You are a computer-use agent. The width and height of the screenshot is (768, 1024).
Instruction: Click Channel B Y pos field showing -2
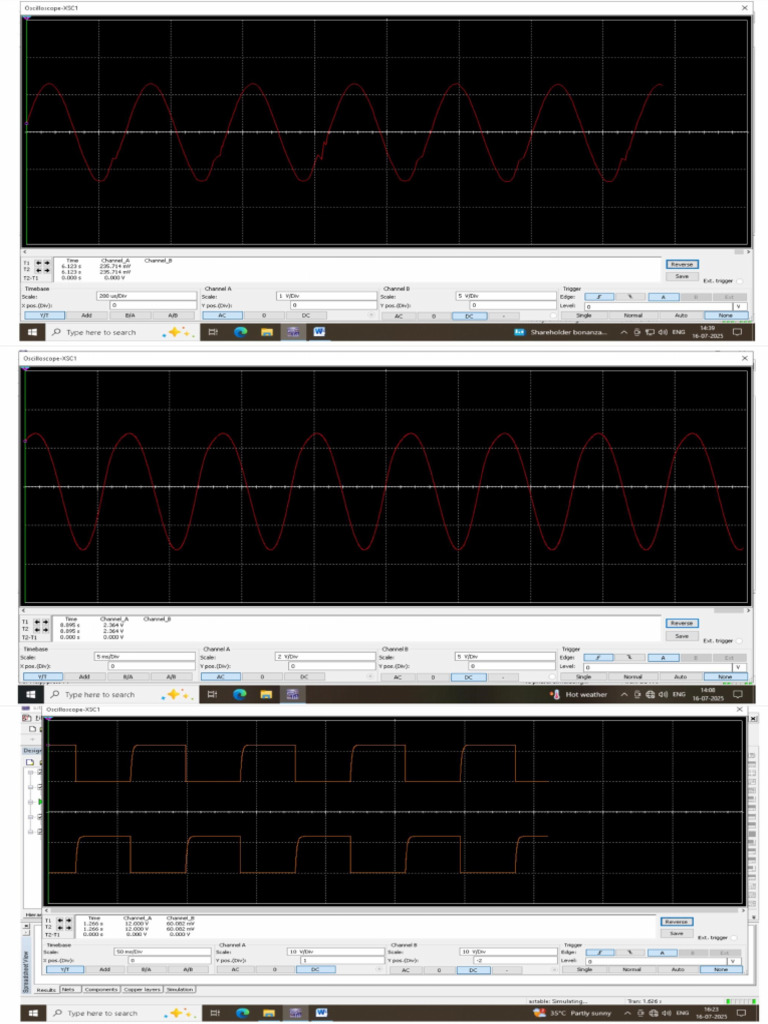click(x=515, y=961)
